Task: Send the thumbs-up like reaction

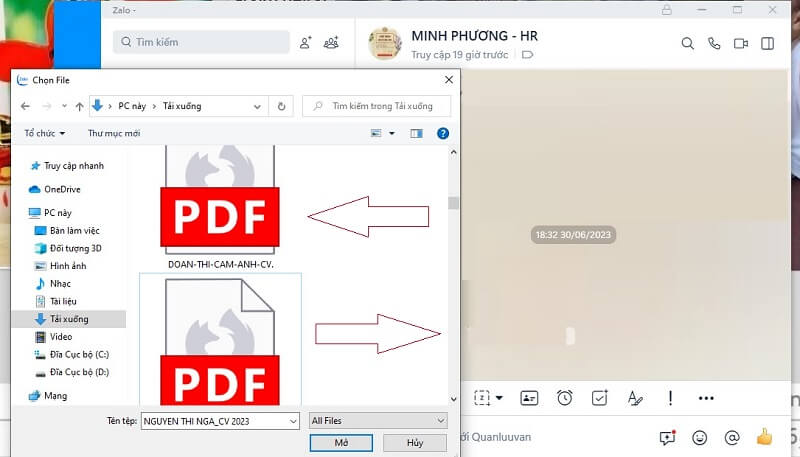Action: tap(765, 437)
